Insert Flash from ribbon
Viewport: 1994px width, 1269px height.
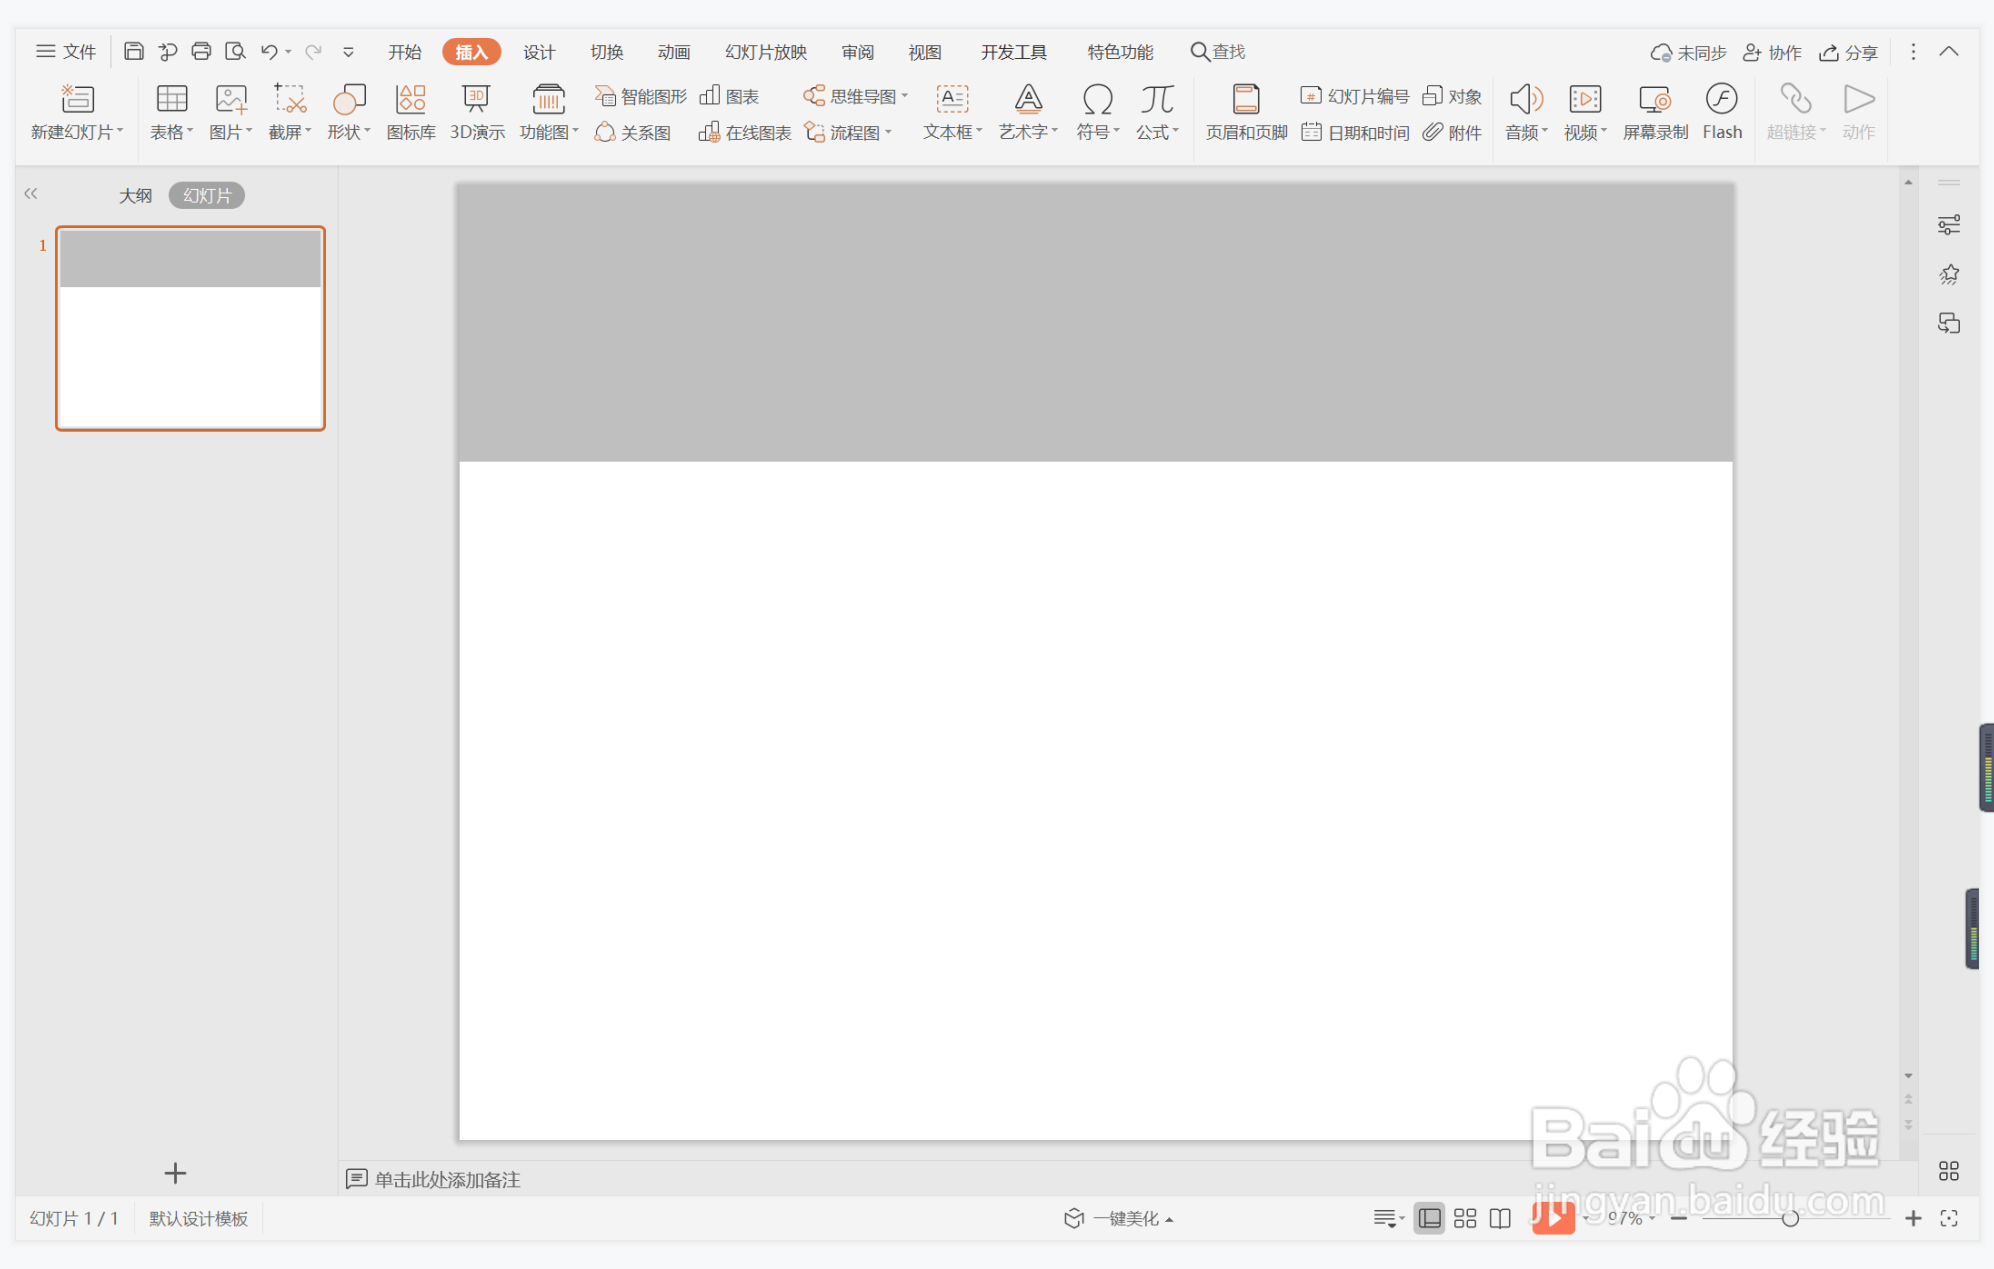[x=1721, y=110]
